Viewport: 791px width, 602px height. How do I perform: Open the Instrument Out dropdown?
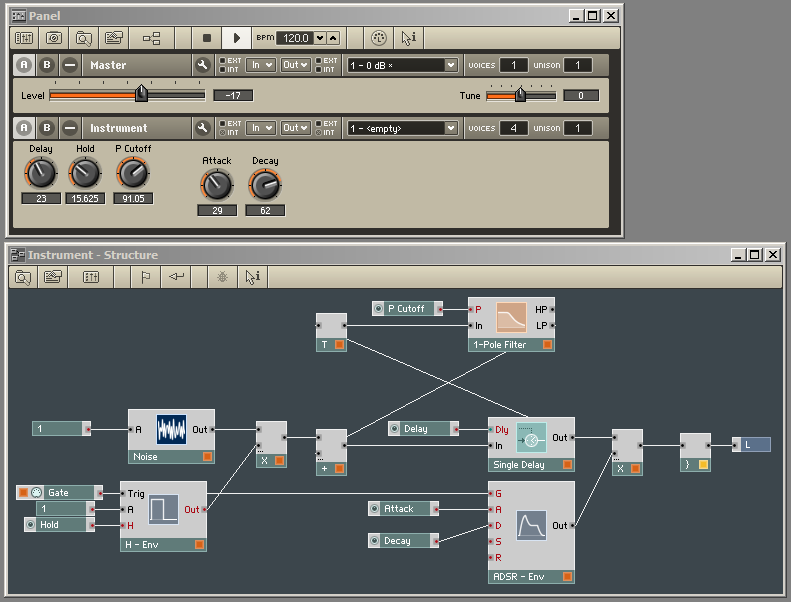295,128
